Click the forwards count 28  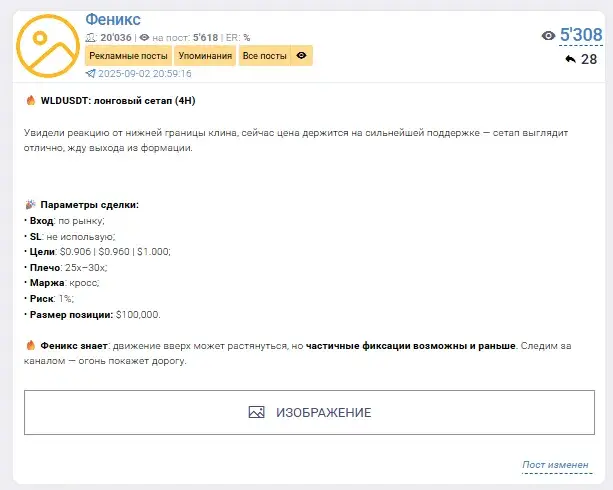(589, 59)
